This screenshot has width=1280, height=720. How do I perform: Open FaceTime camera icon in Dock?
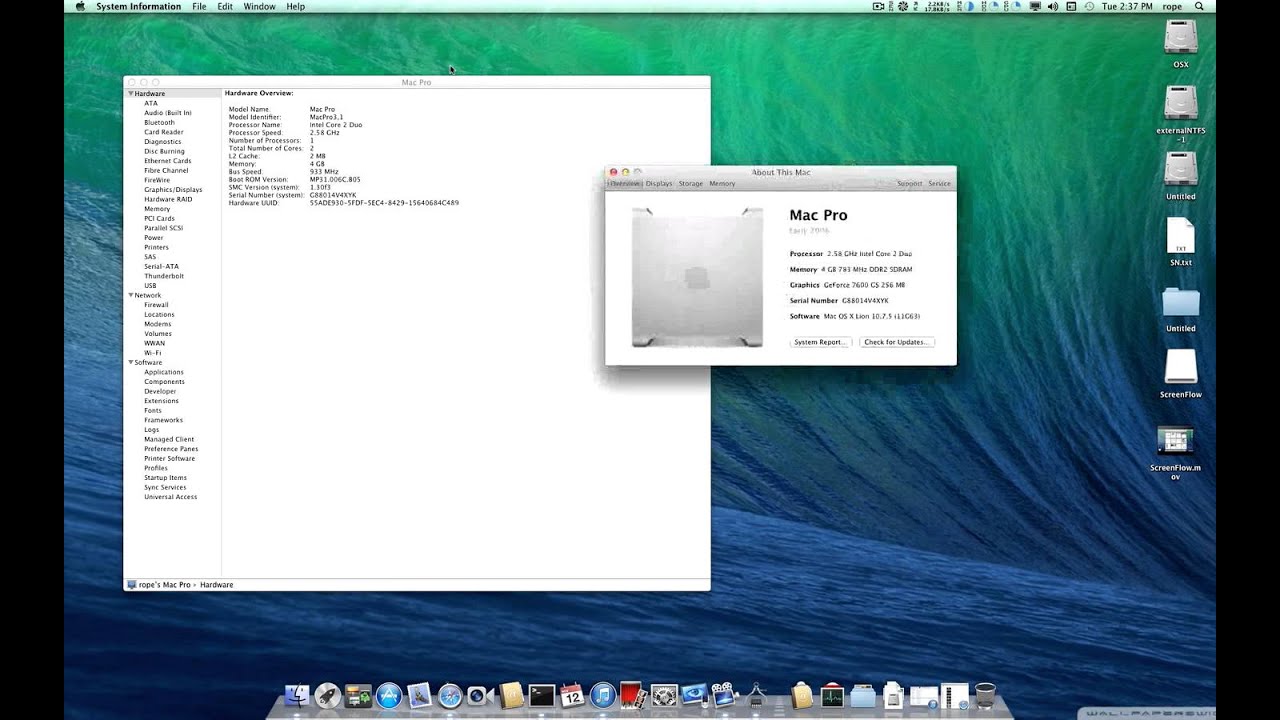(480, 695)
